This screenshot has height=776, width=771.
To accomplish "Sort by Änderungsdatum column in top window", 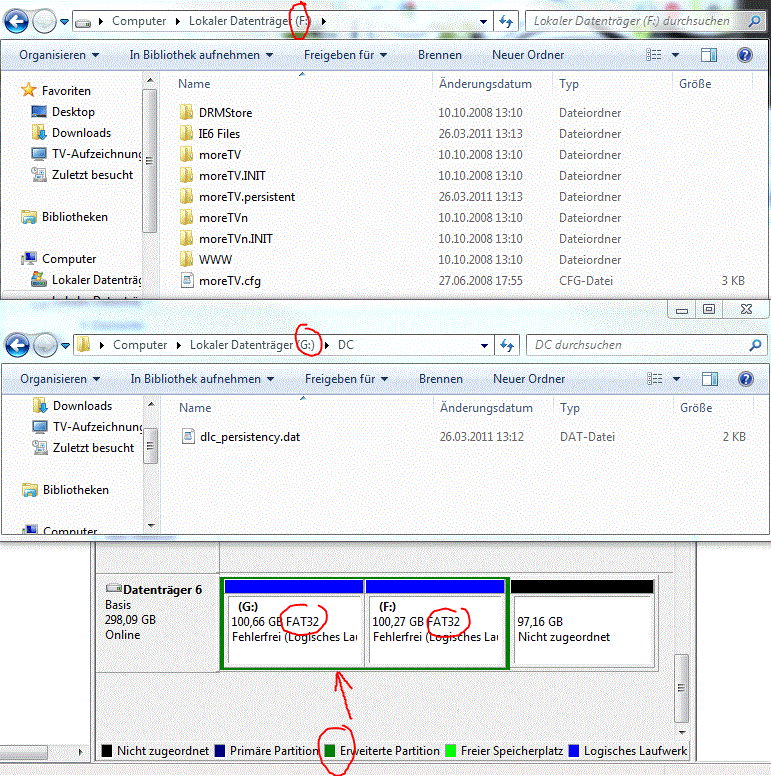I will click(x=485, y=84).
